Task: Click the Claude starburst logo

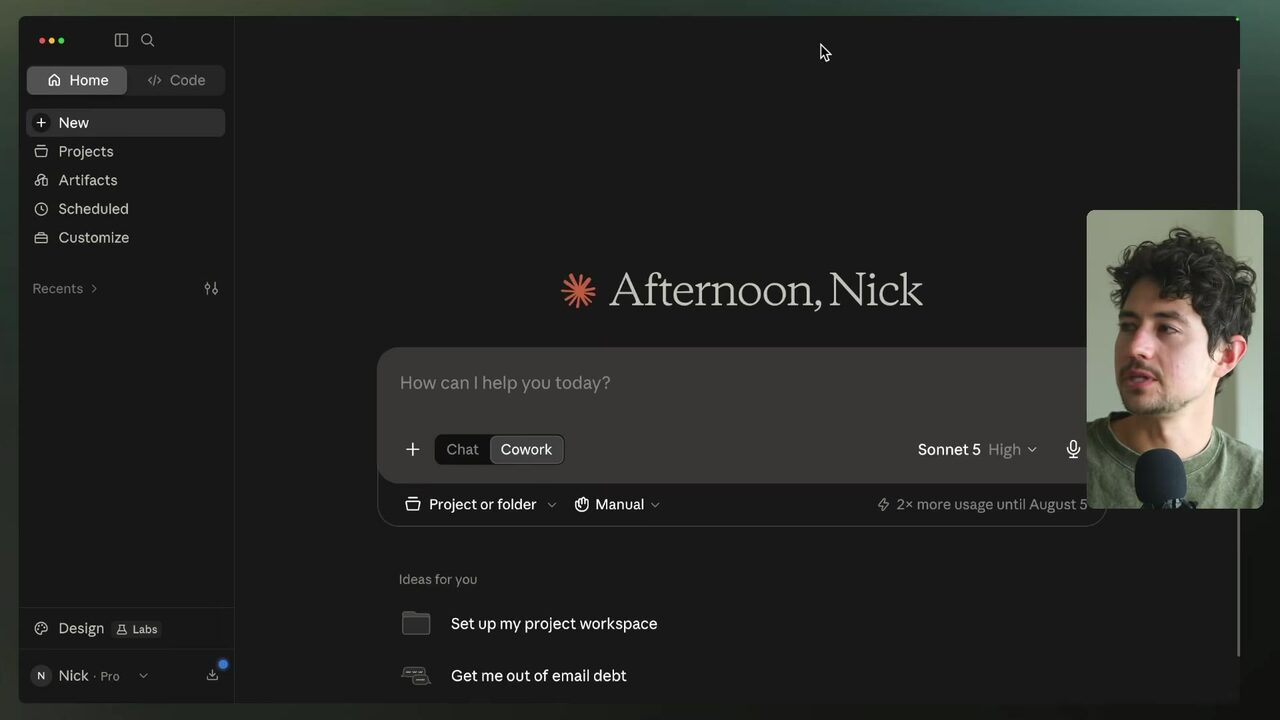Action: pos(578,290)
